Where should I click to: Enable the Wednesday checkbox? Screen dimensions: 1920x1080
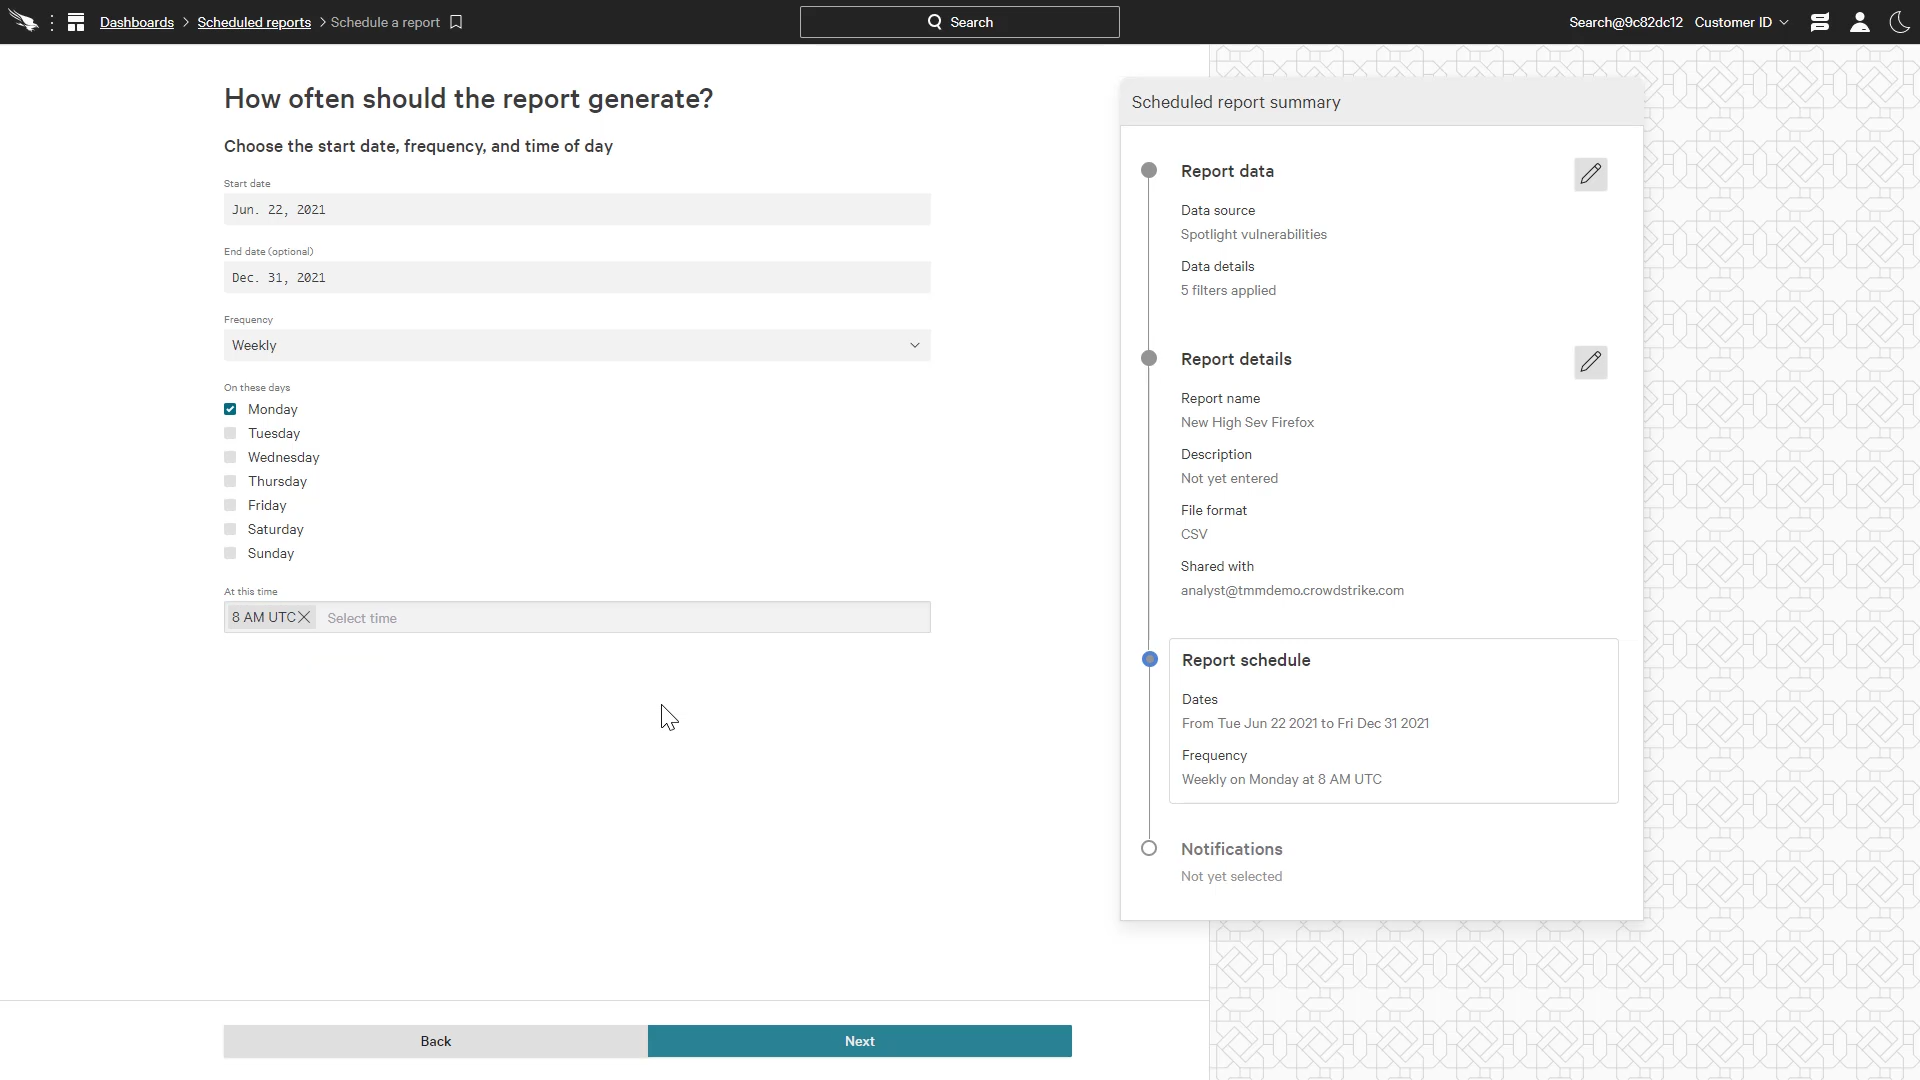[x=230, y=457]
